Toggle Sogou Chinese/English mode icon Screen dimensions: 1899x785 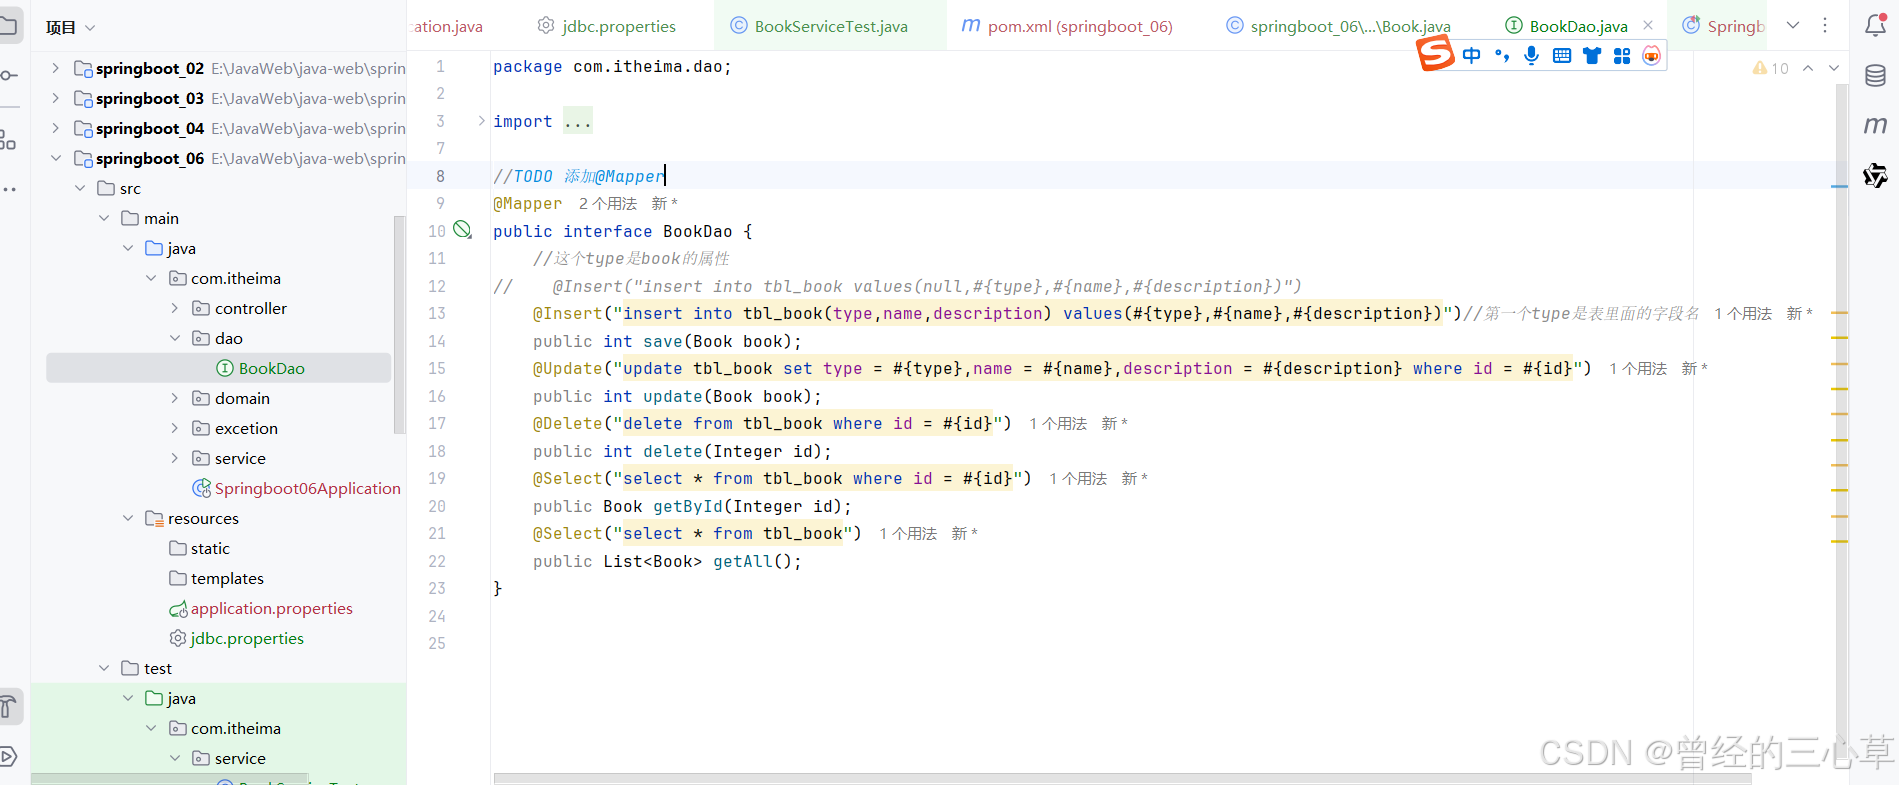(x=1472, y=56)
